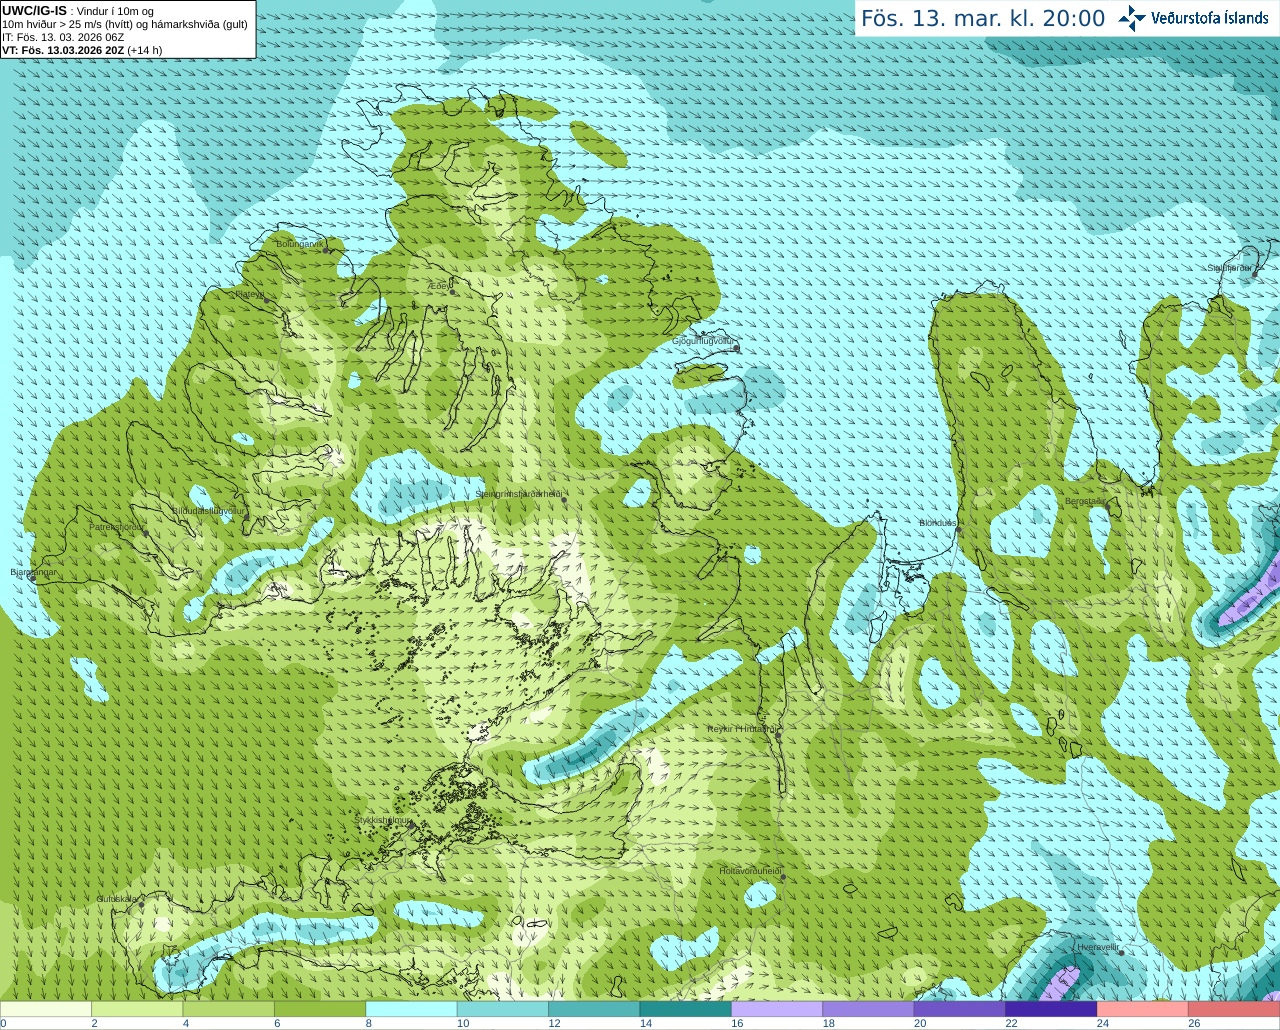Screen dimensions: 1280x1030
Task: Select the 6–8 m/s olive green swatch
Action: pos(320,1009)
